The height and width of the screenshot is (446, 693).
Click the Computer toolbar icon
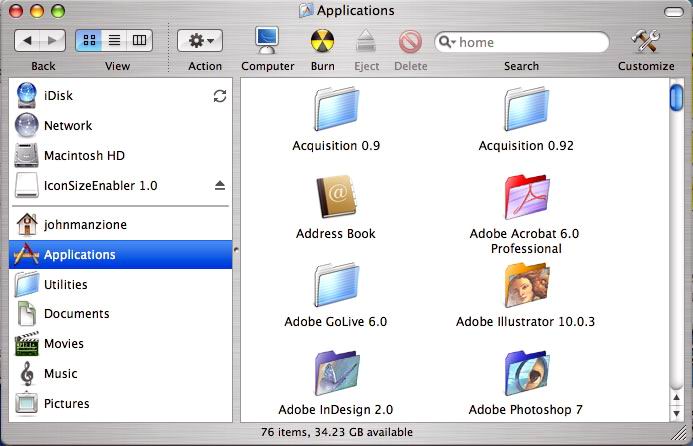(267, 41)
